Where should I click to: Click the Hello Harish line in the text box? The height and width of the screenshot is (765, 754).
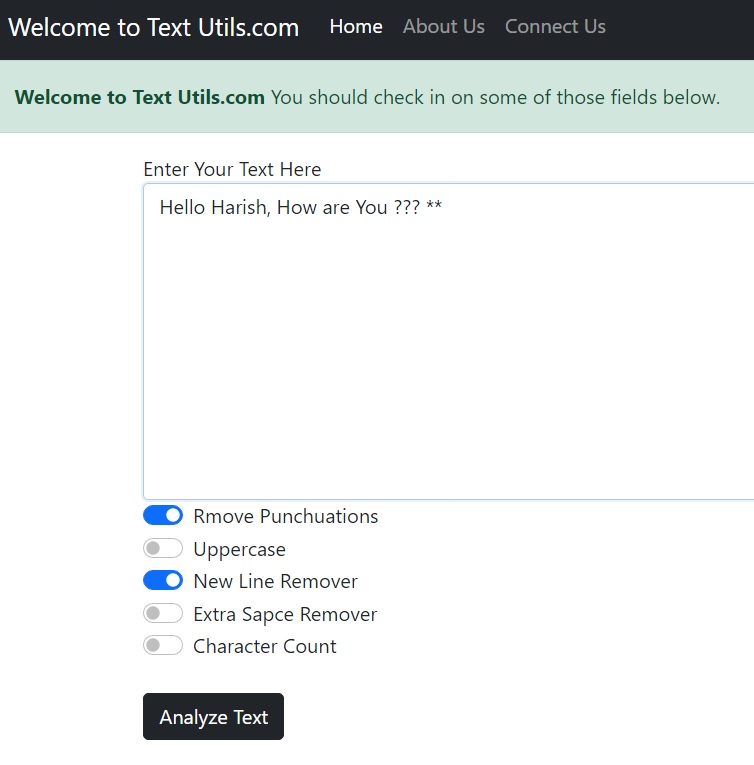click(300, 209)
